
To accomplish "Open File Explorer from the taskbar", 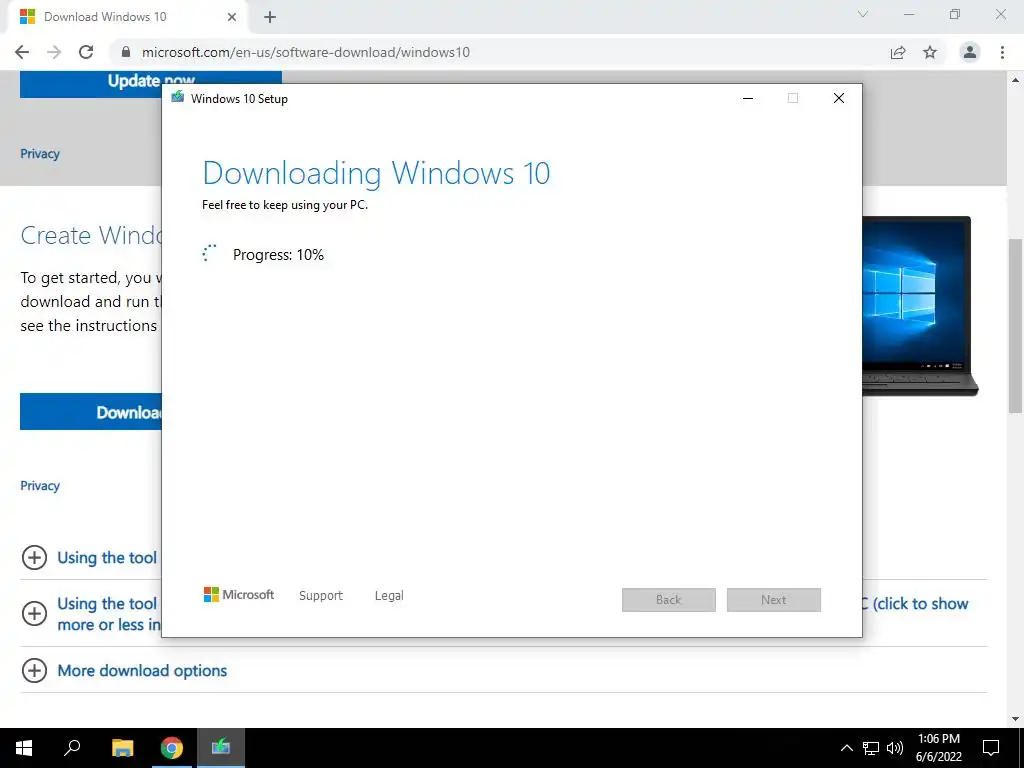I will tap(122, 748).
